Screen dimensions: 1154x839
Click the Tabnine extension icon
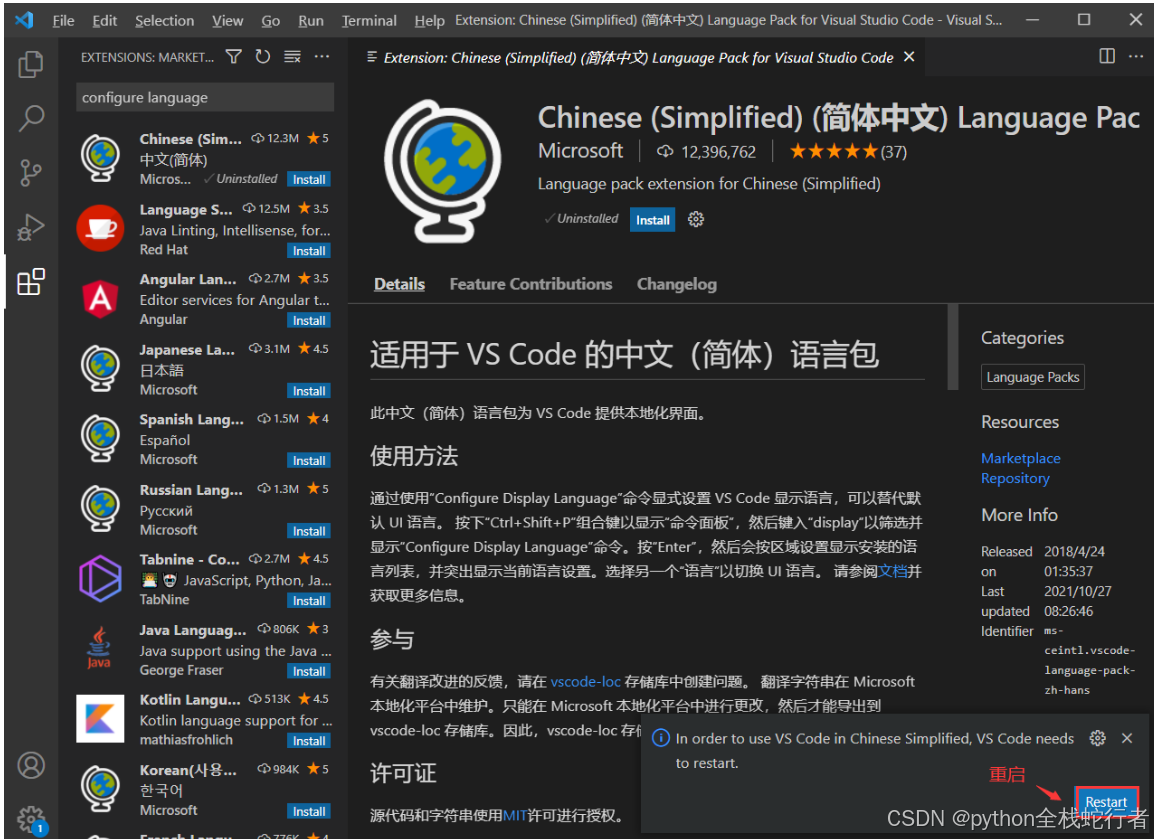click(100, 578)
